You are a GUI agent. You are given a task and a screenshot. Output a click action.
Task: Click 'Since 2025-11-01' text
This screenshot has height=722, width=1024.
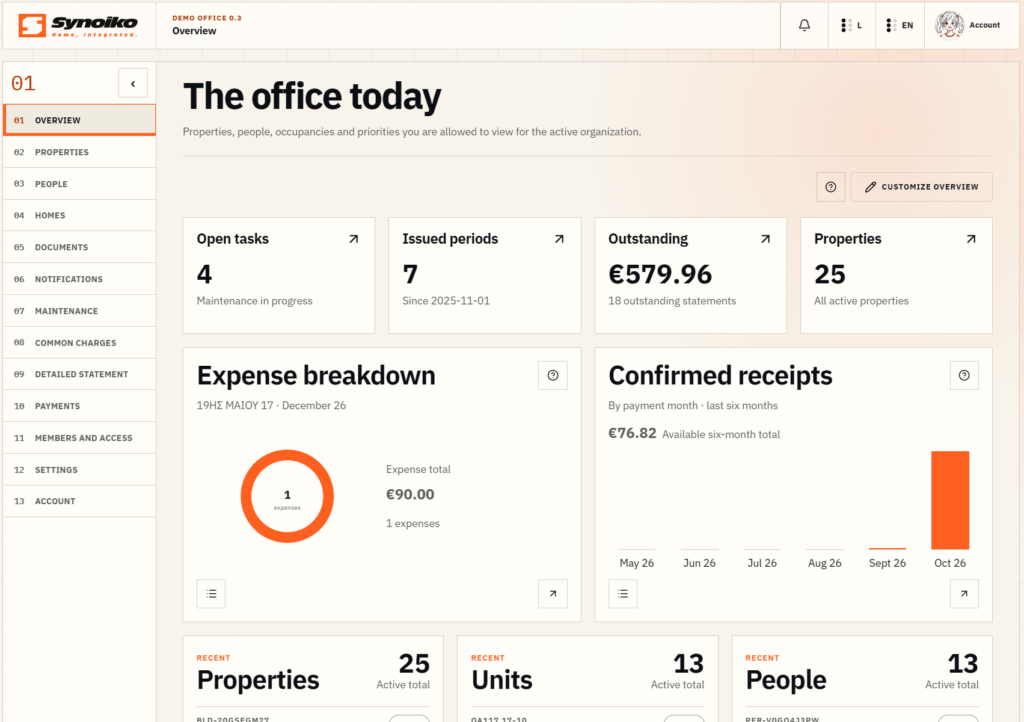coord(446,301)
